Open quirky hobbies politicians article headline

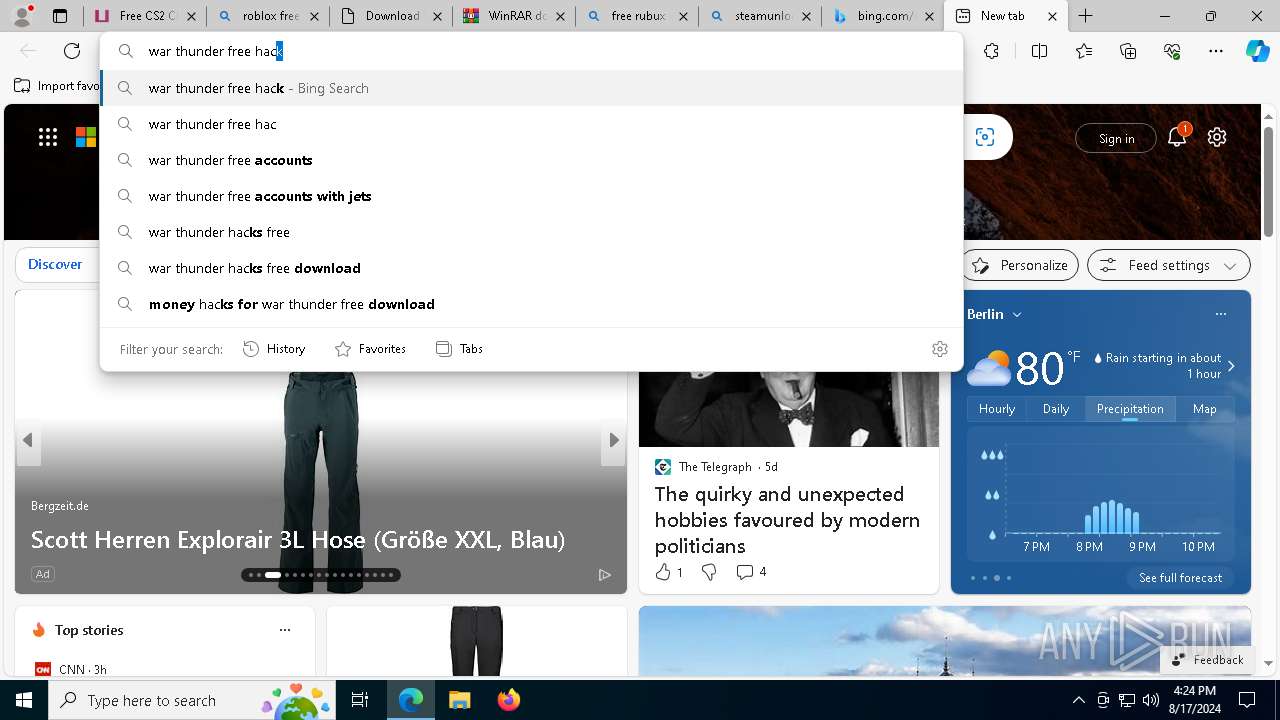787,520
